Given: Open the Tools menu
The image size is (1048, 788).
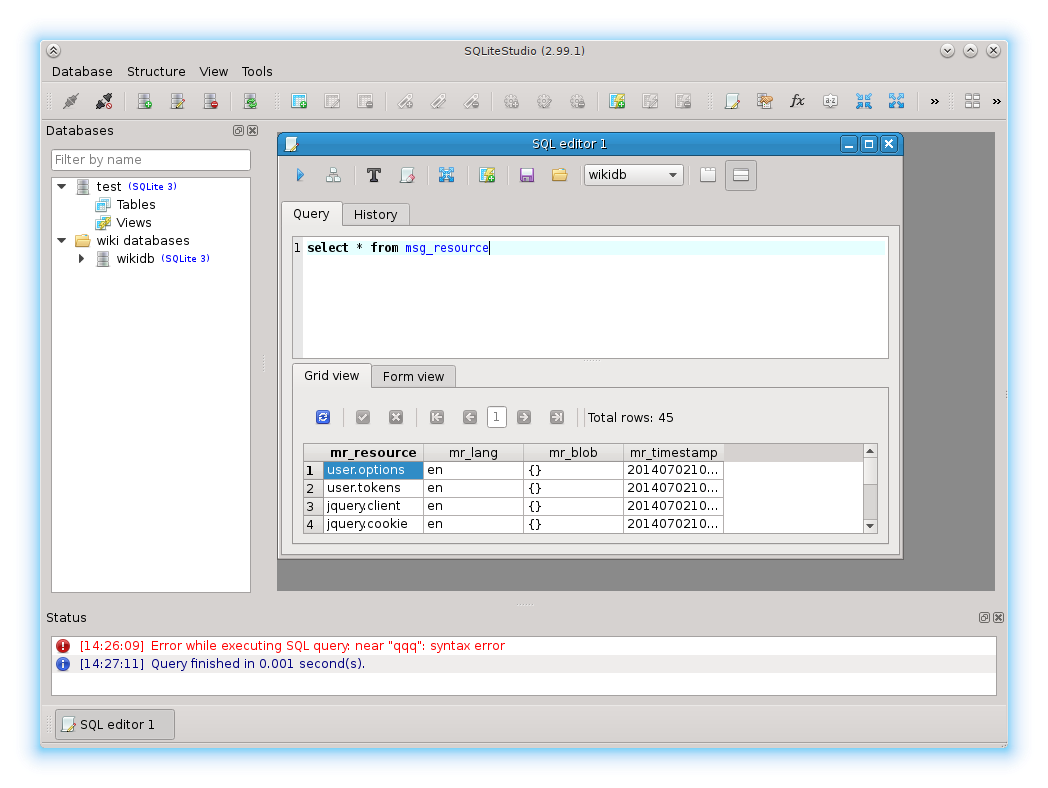Looking at the screenshot, I should 257,72.
